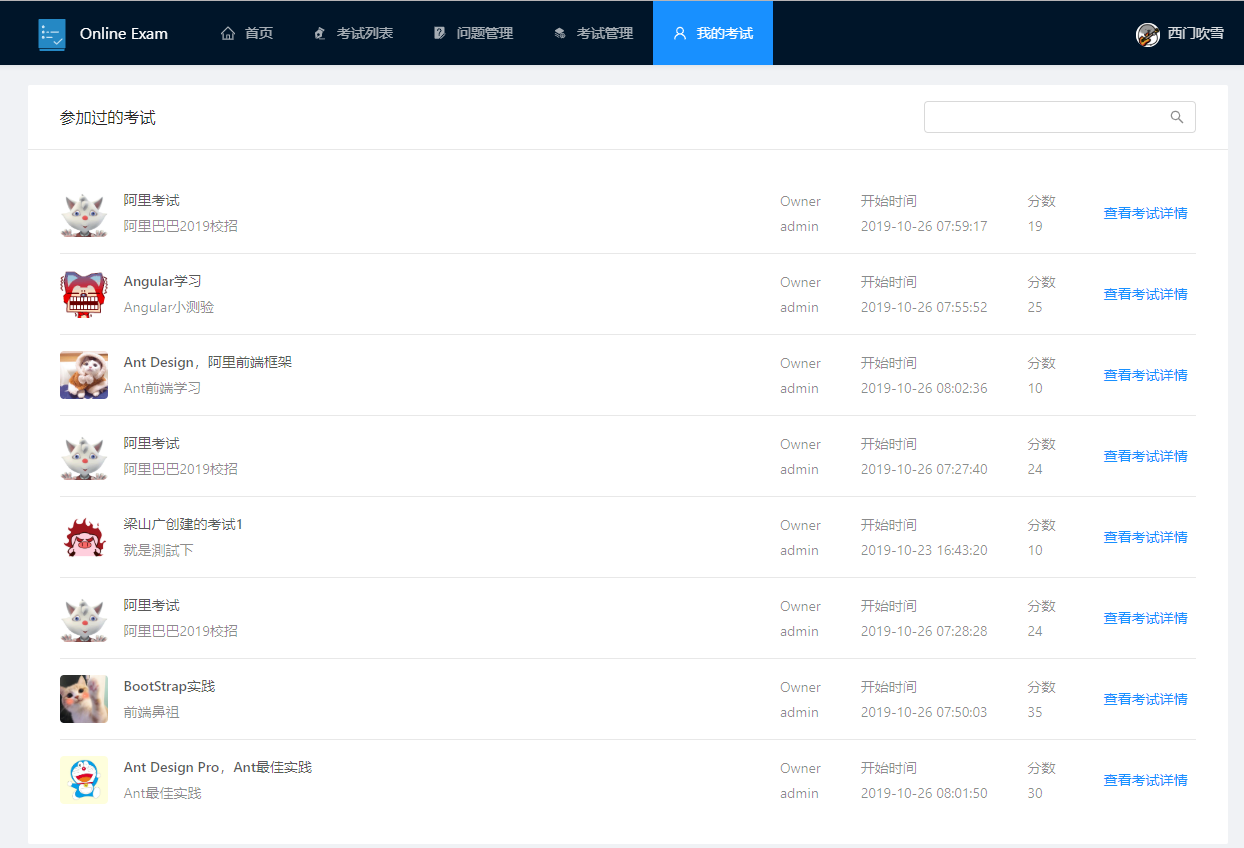Click the home icon beside 首页

[x=228, y=33]
